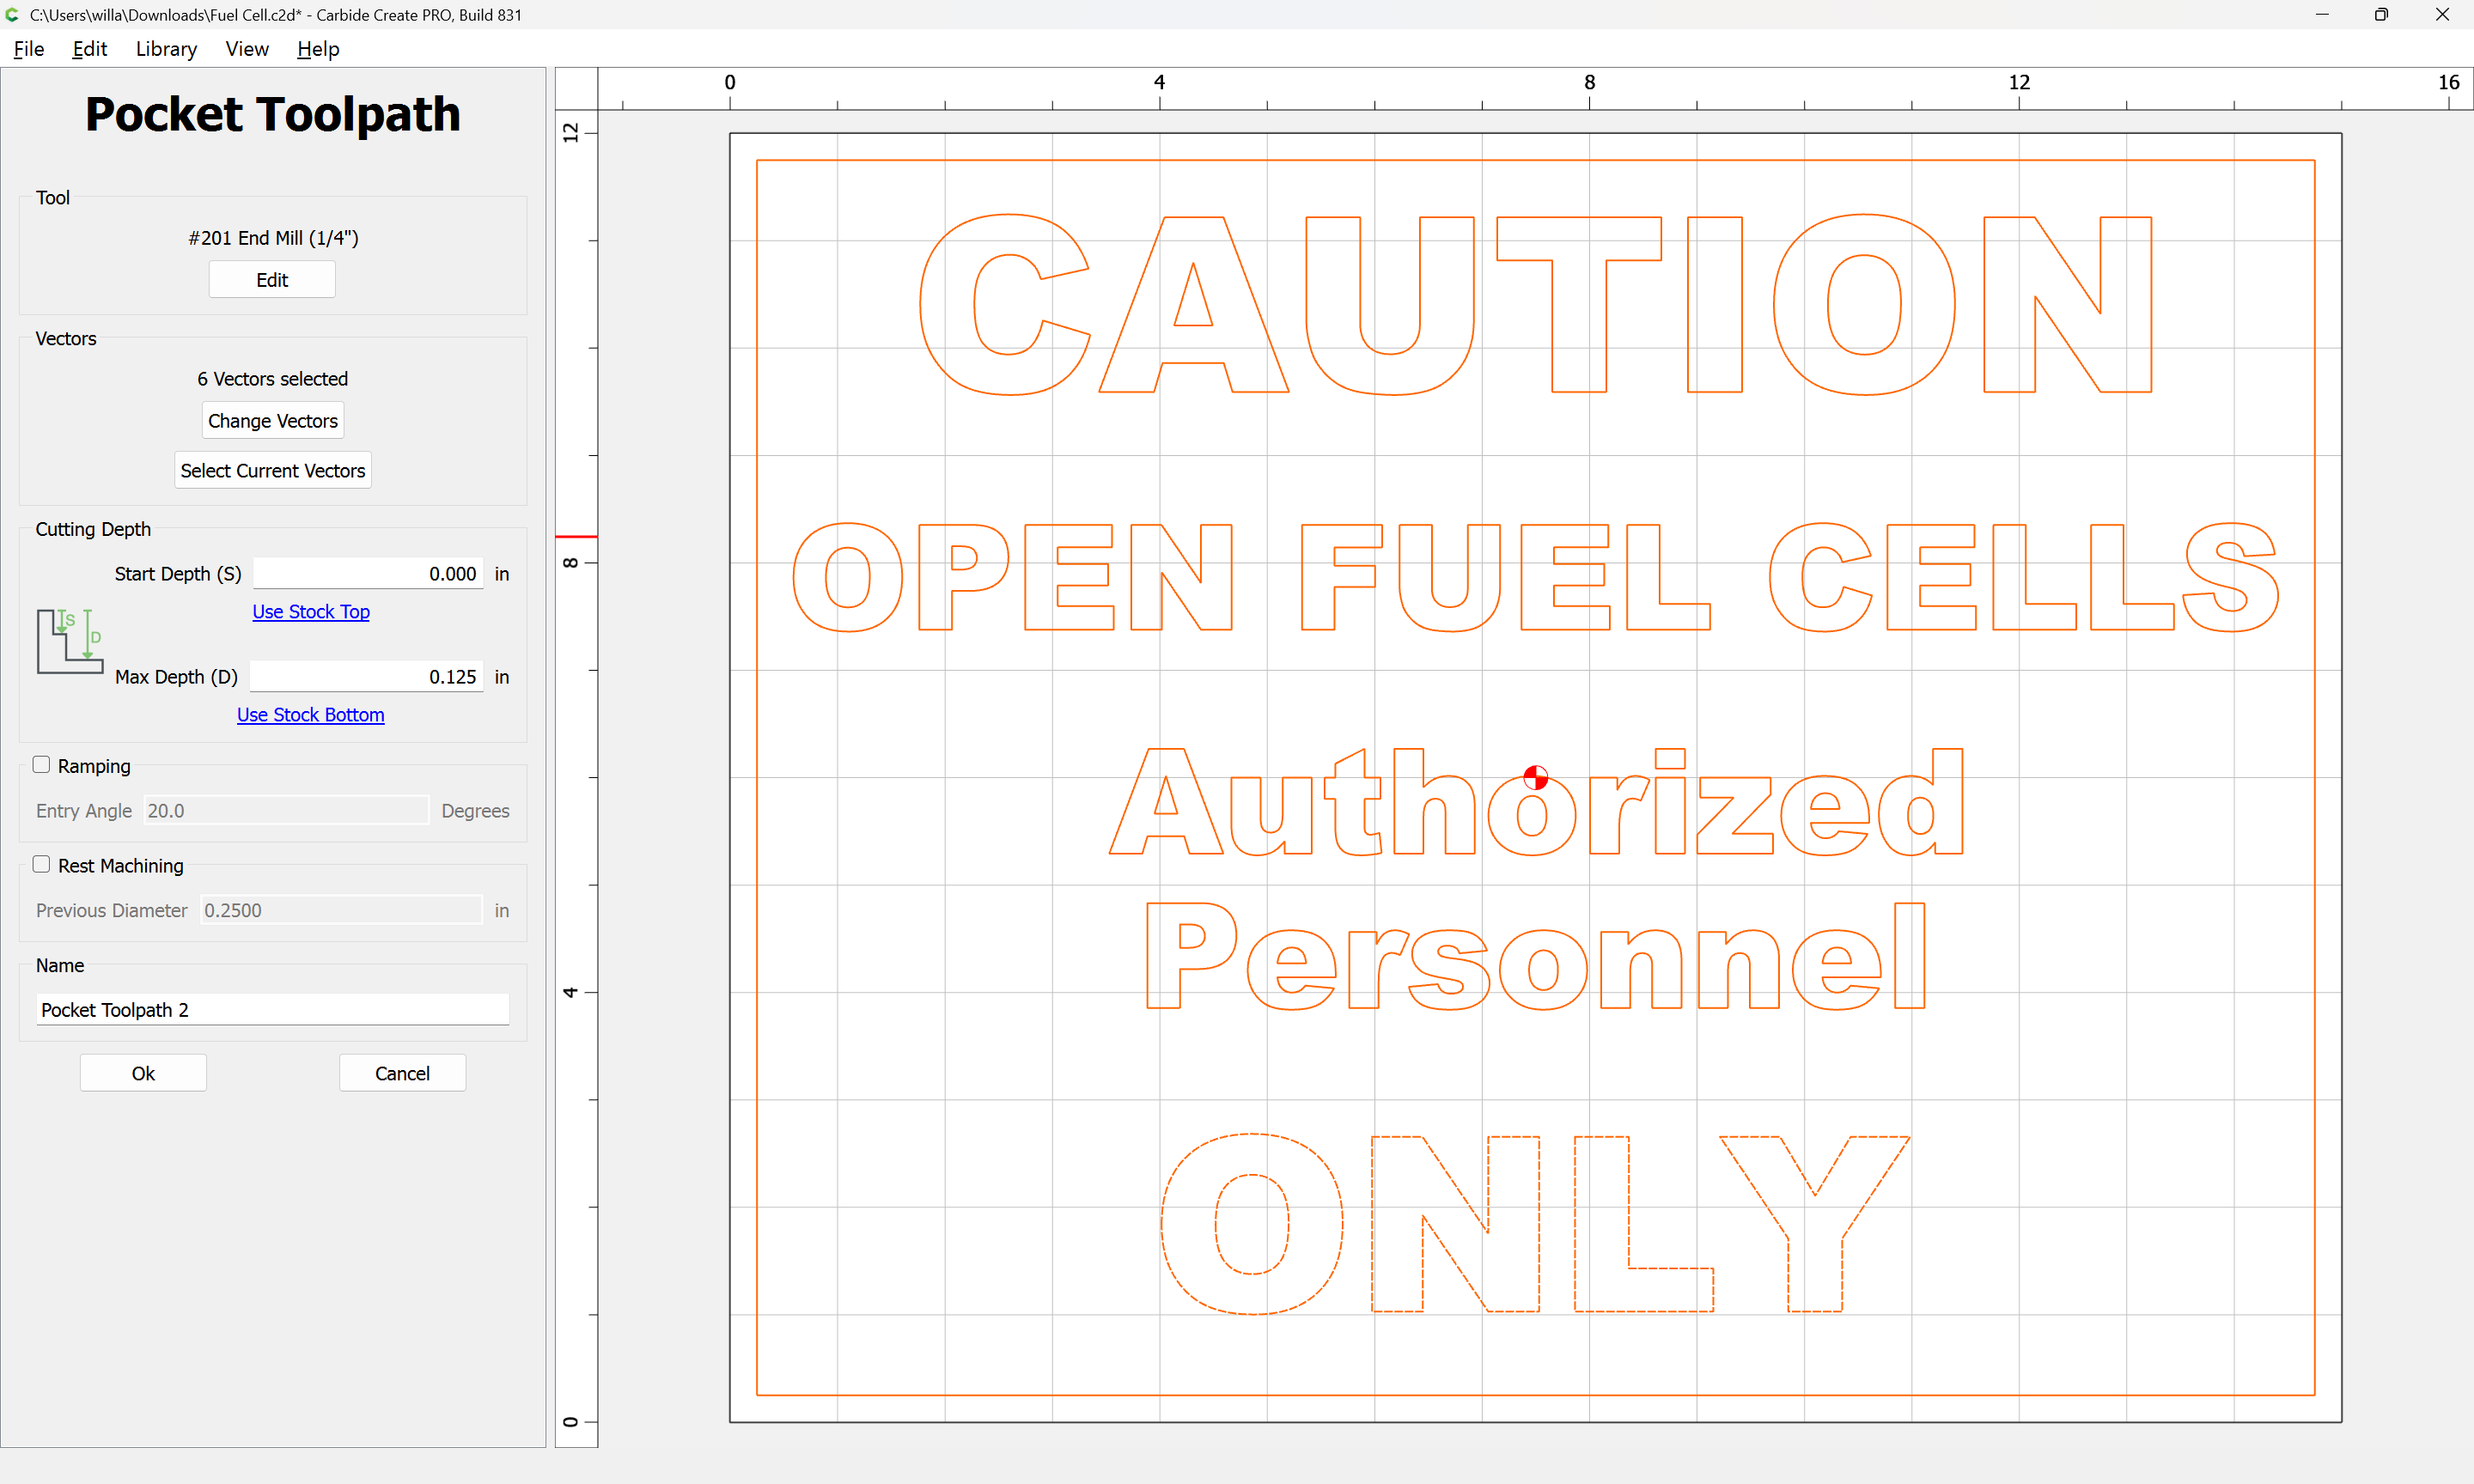Open the View menu
2474x1484 pixels.
pyautogui.click(x=246, y=49)
